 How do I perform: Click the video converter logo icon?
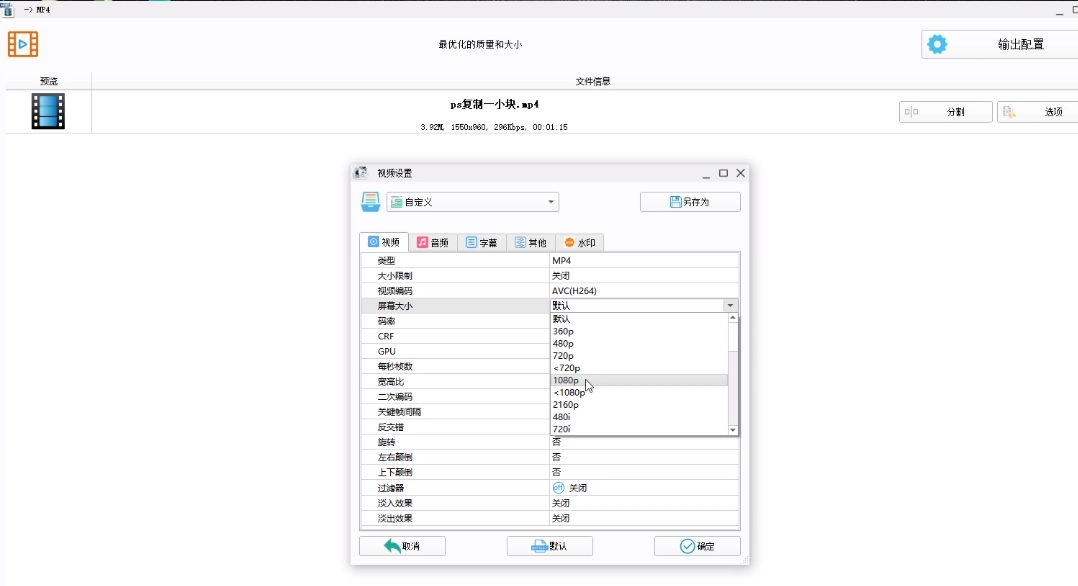23,44
